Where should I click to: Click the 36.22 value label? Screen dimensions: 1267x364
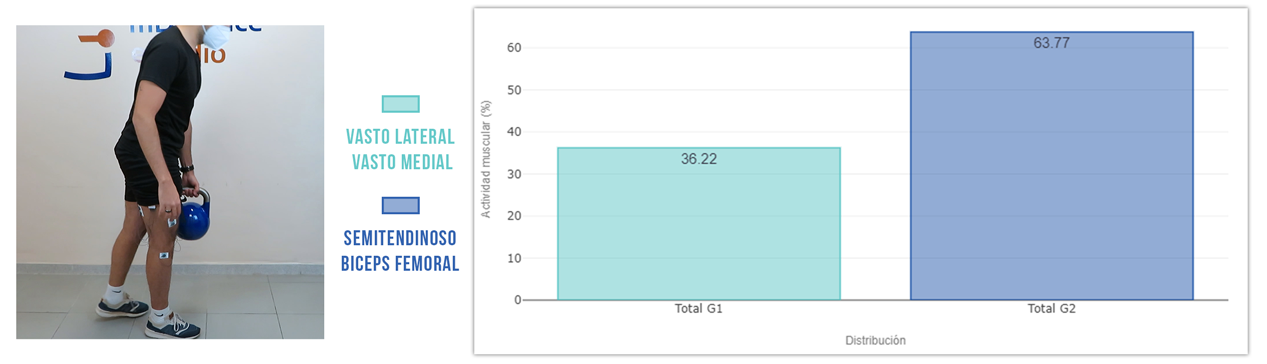click(x=699, y=159)
